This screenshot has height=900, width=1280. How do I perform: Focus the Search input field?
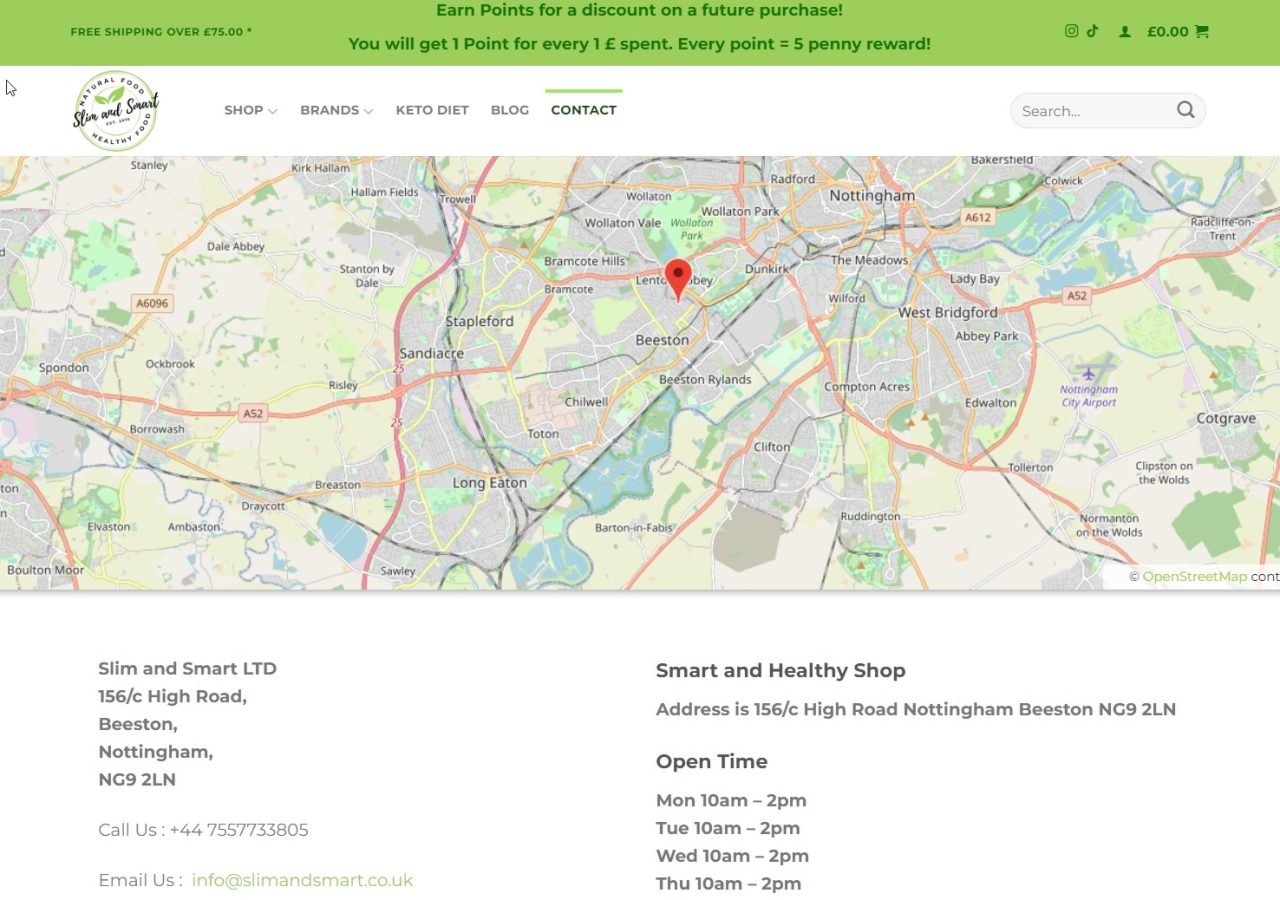[x=1090, y=111]
